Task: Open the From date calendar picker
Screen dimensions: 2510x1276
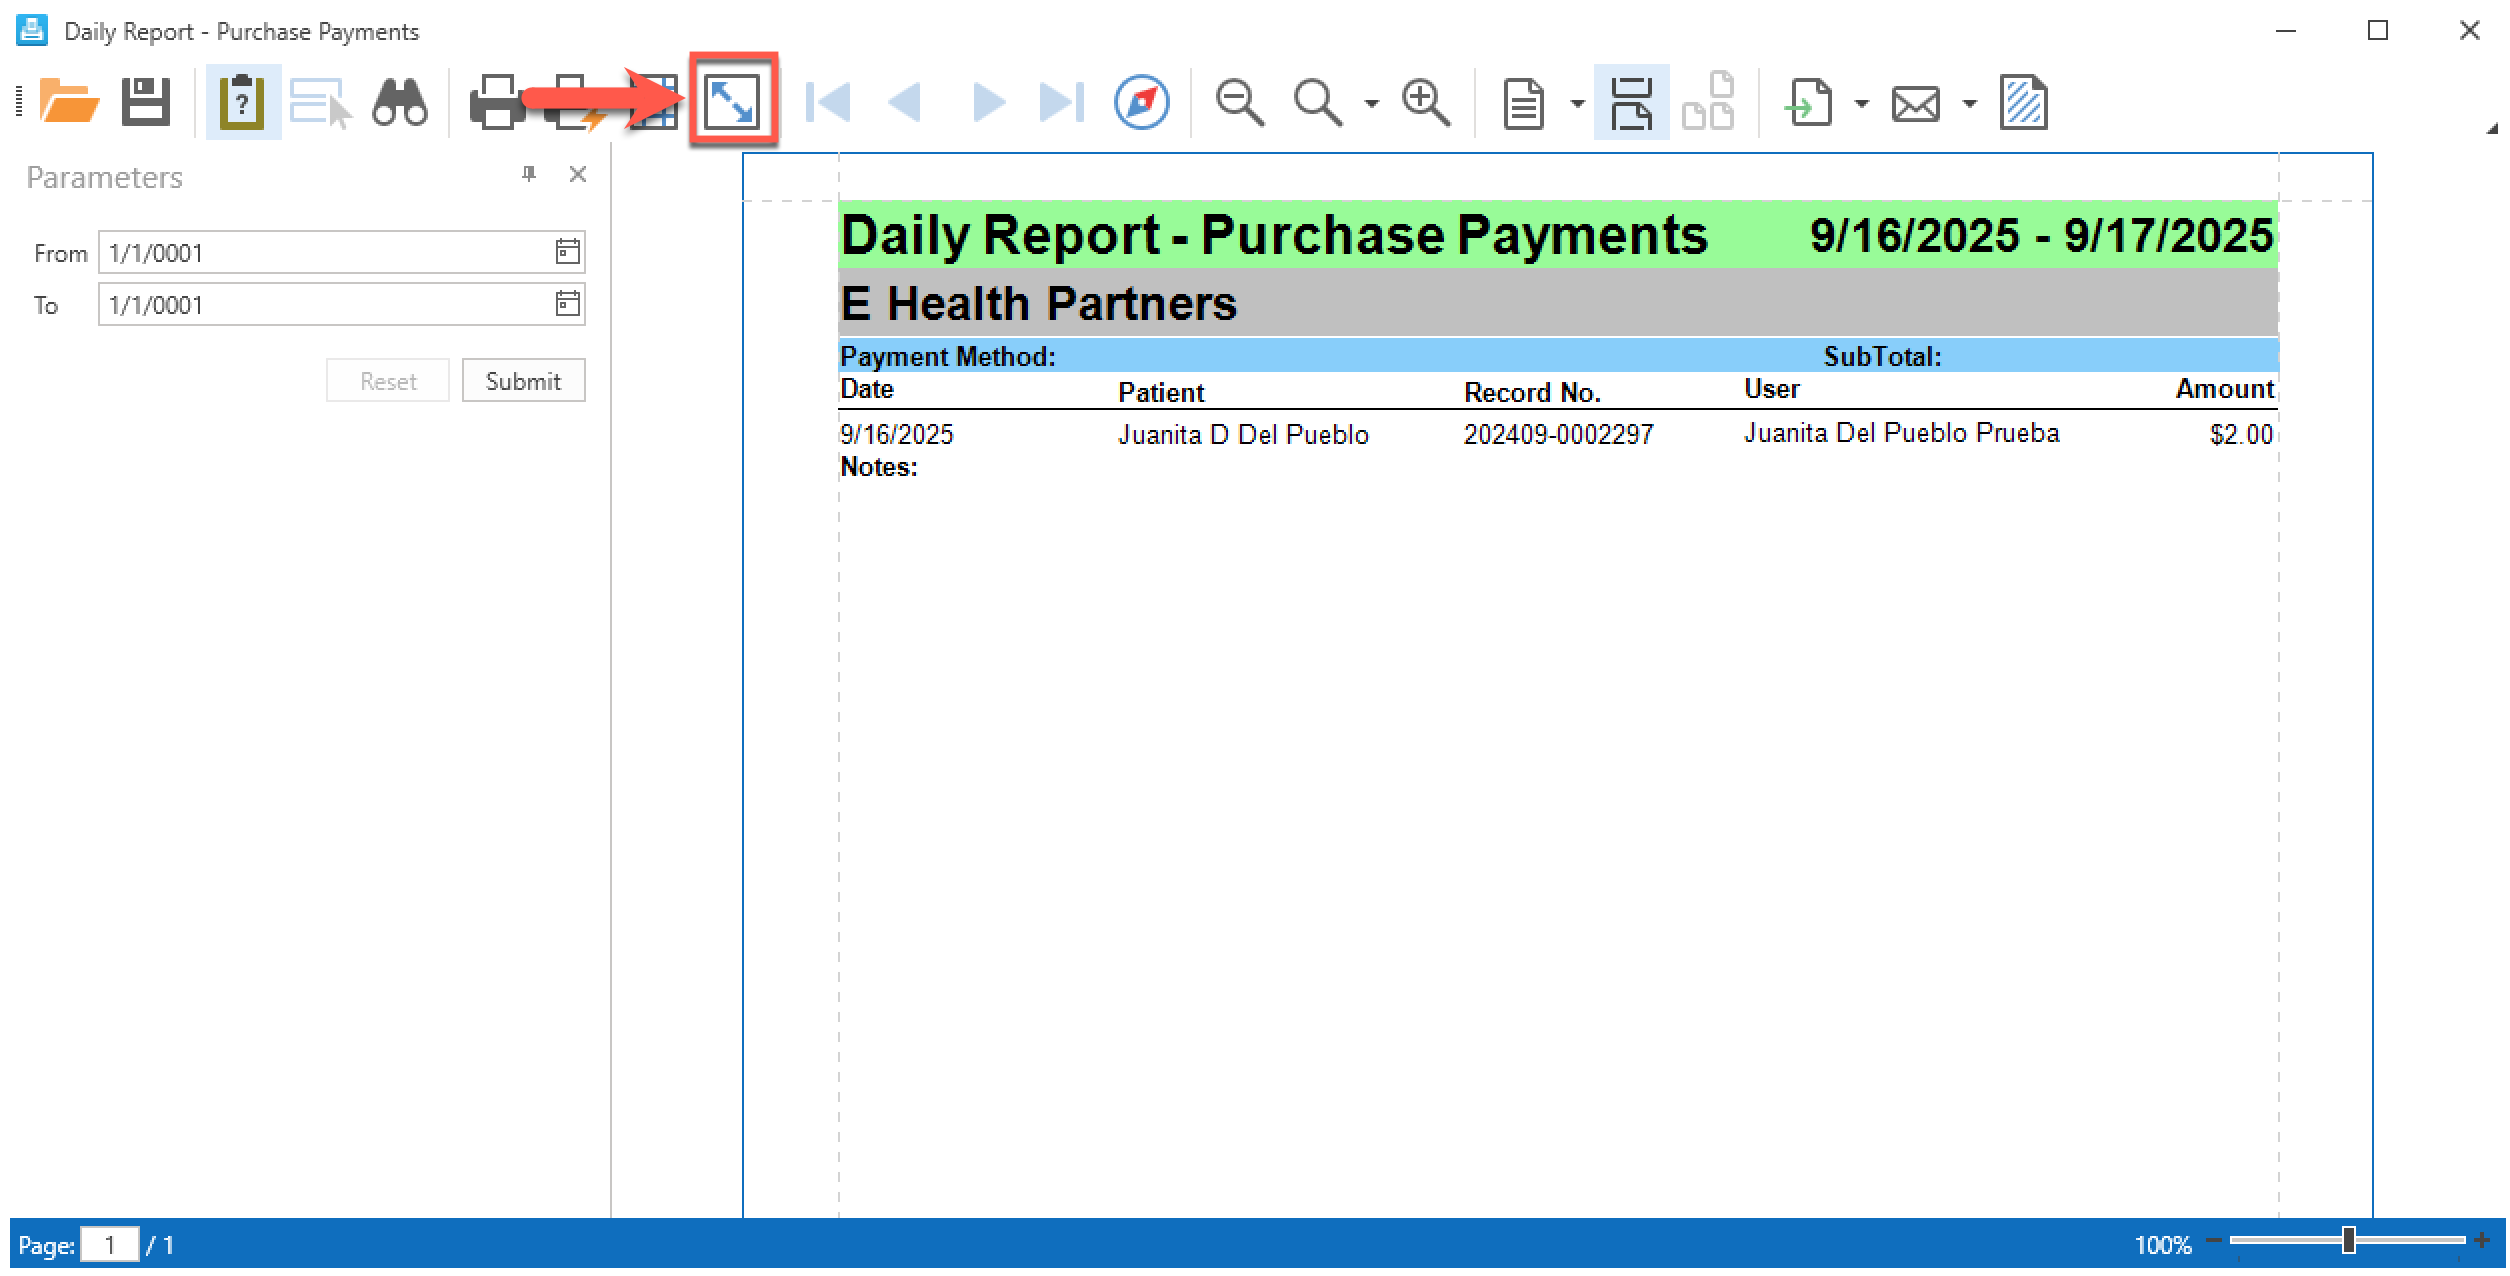Action: click(567, 252)
